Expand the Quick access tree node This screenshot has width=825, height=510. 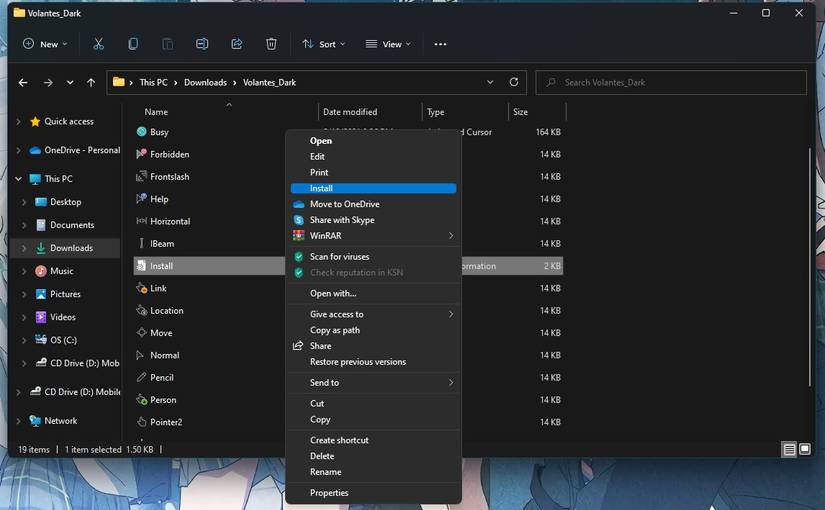pyautogui.click(x=17, y=122)
